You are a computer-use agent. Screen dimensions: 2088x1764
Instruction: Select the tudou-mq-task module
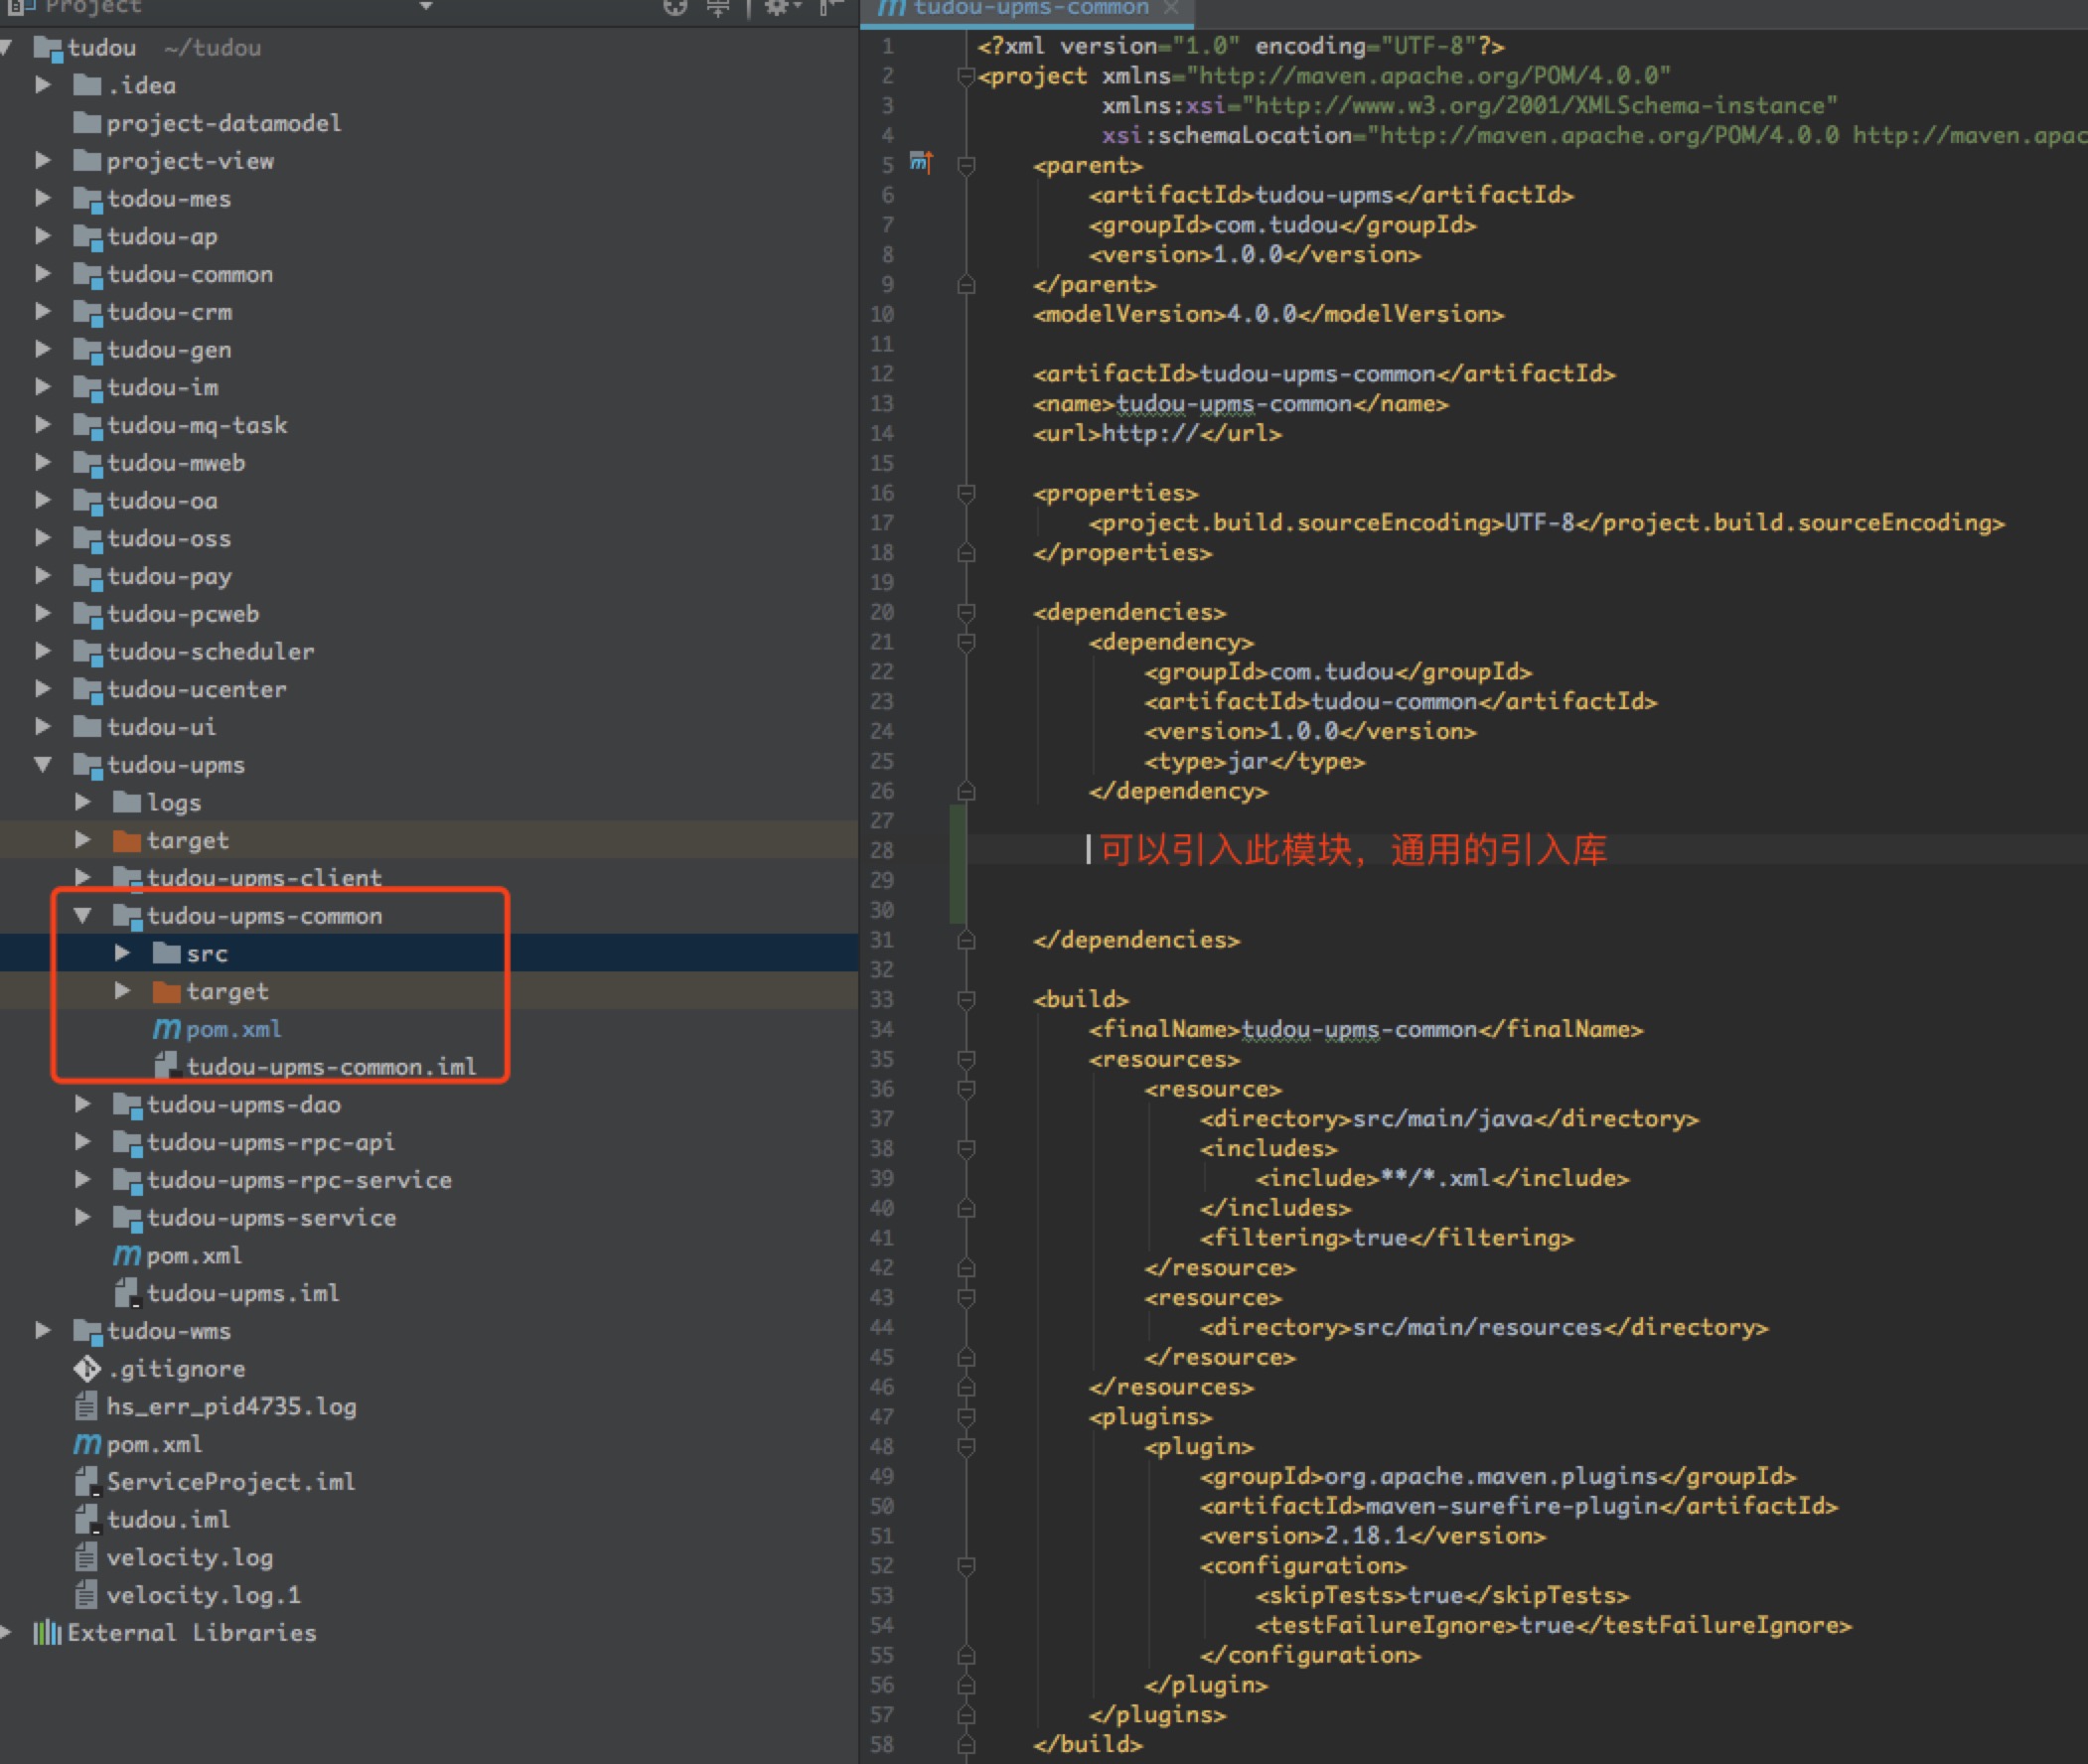(x=197, y=425)
